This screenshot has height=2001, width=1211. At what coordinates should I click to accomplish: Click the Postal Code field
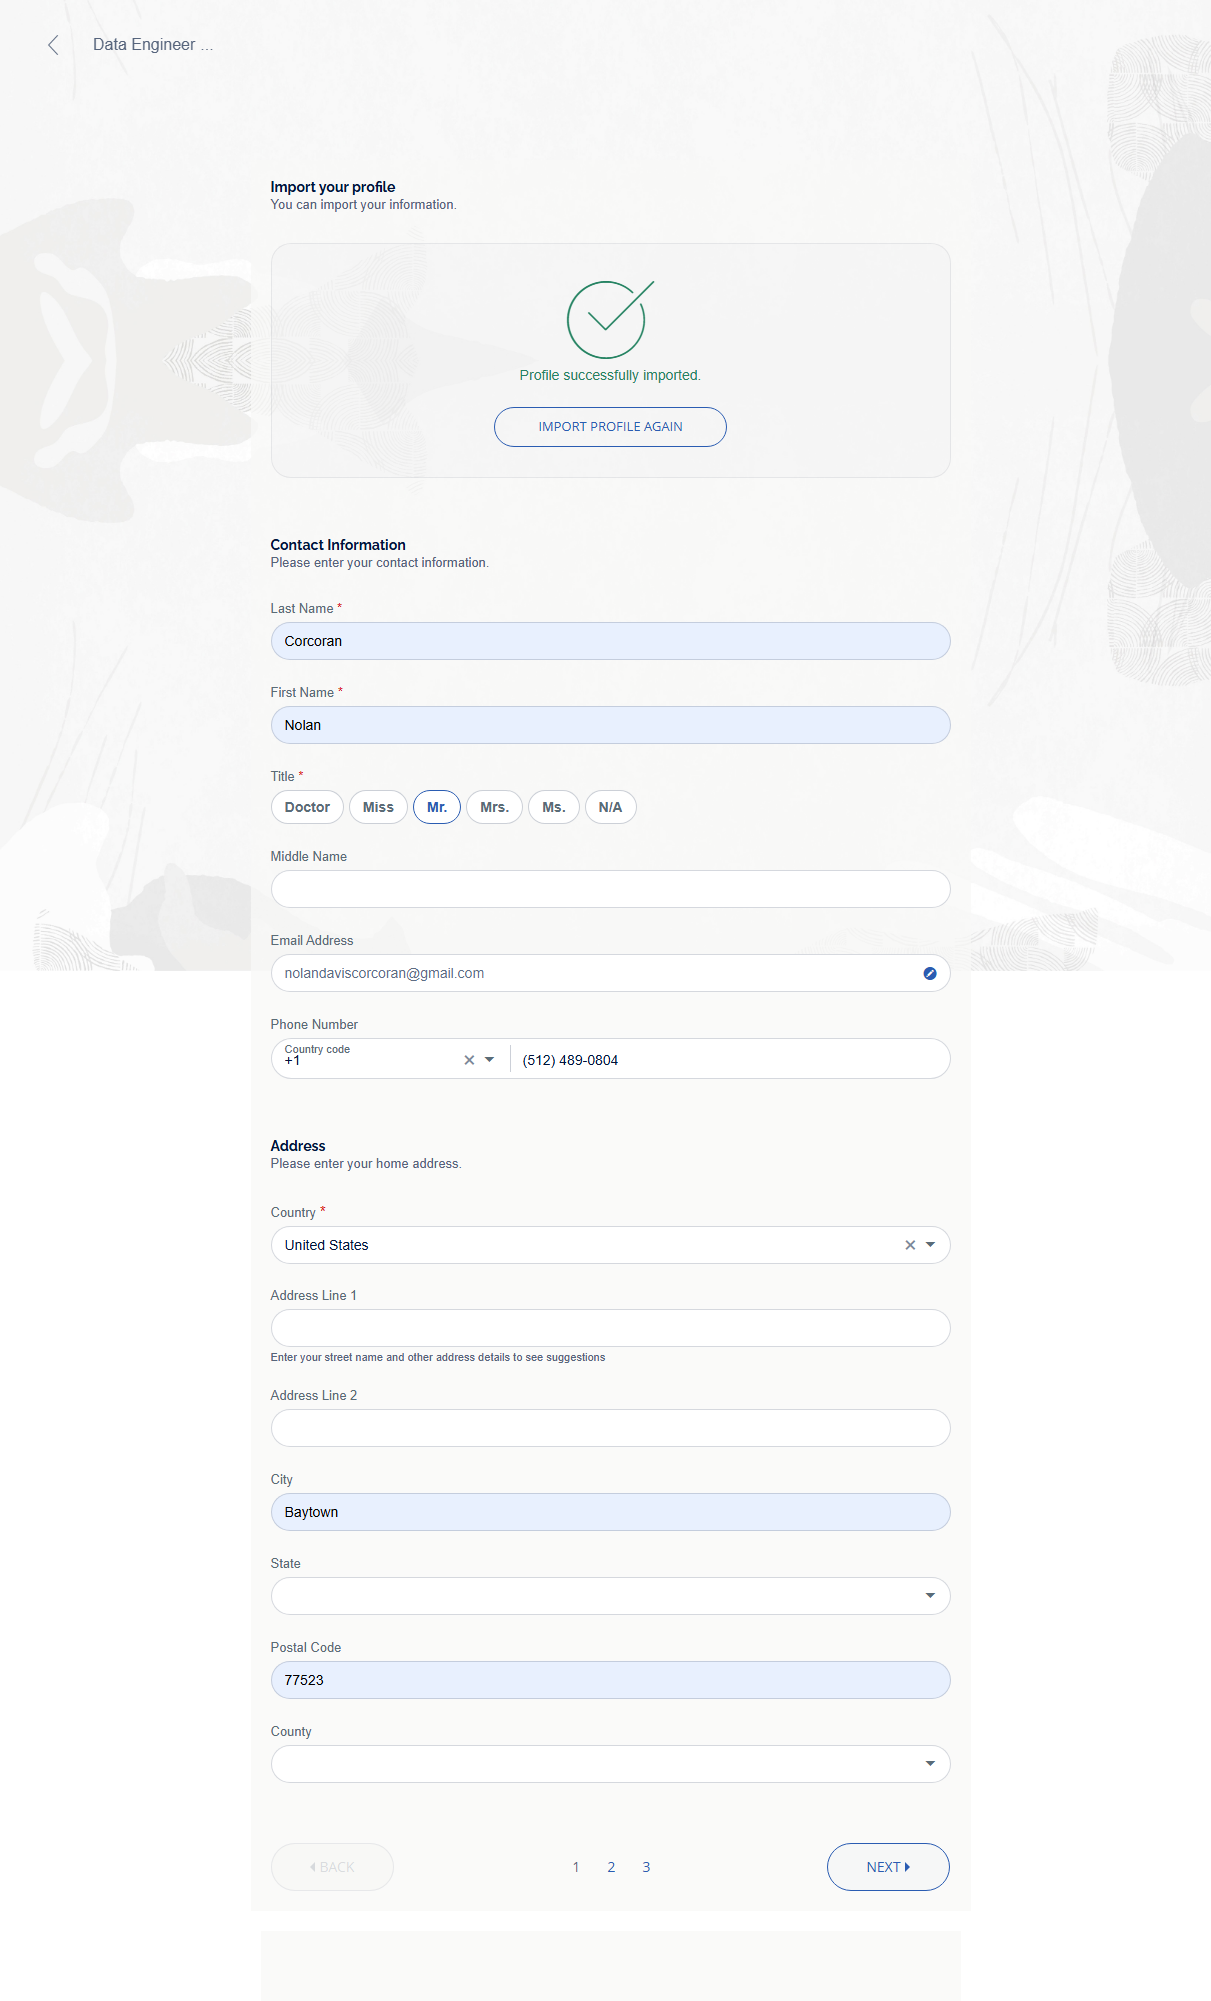(x=610, y=1680)
